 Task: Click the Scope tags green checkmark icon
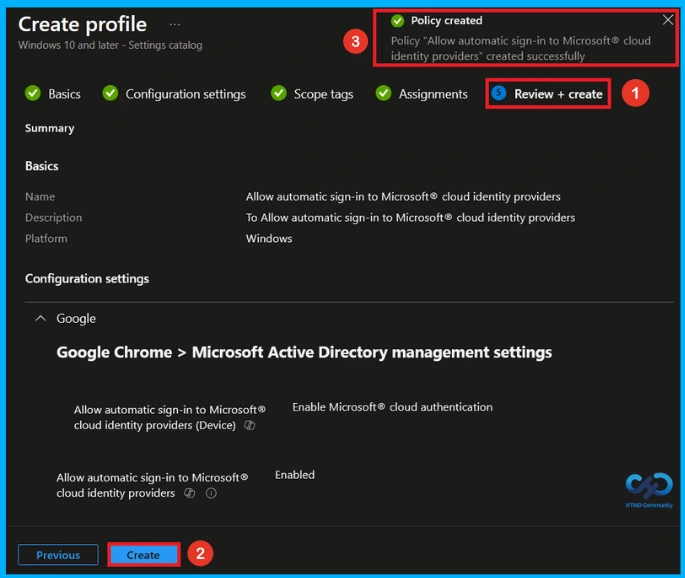pos(279,93)
